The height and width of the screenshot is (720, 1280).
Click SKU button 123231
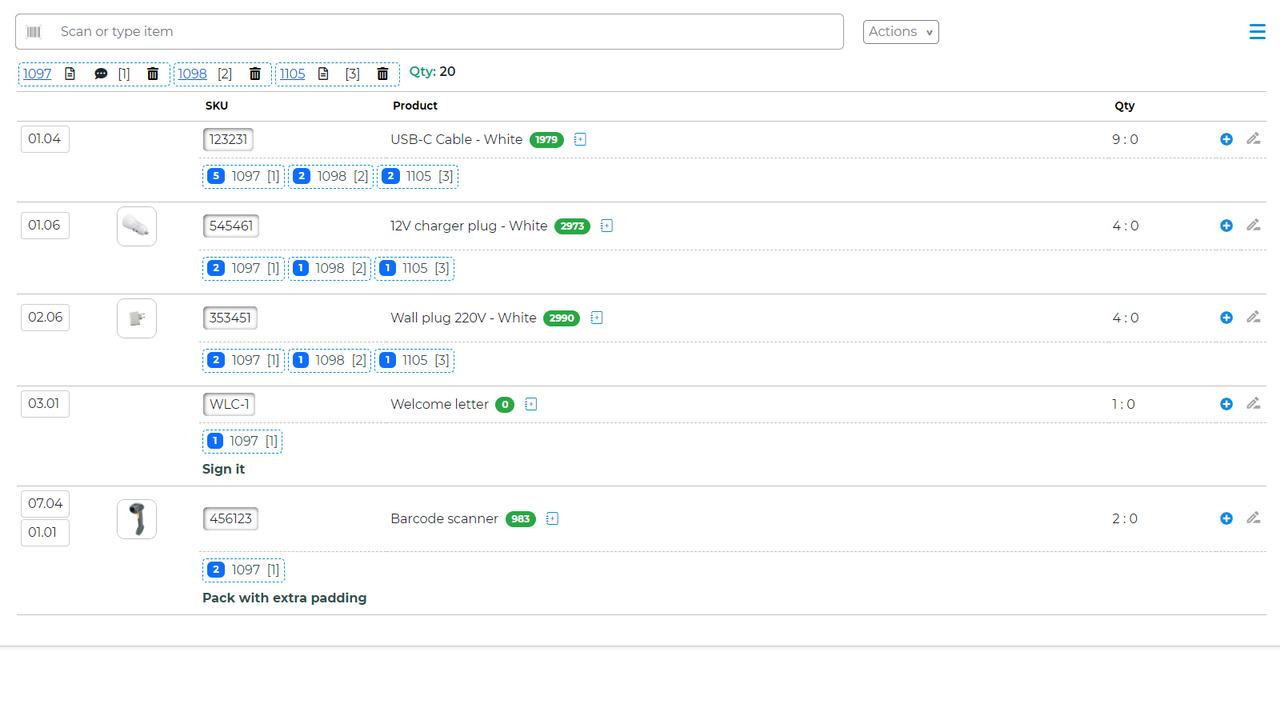click(x=228, y=140)
